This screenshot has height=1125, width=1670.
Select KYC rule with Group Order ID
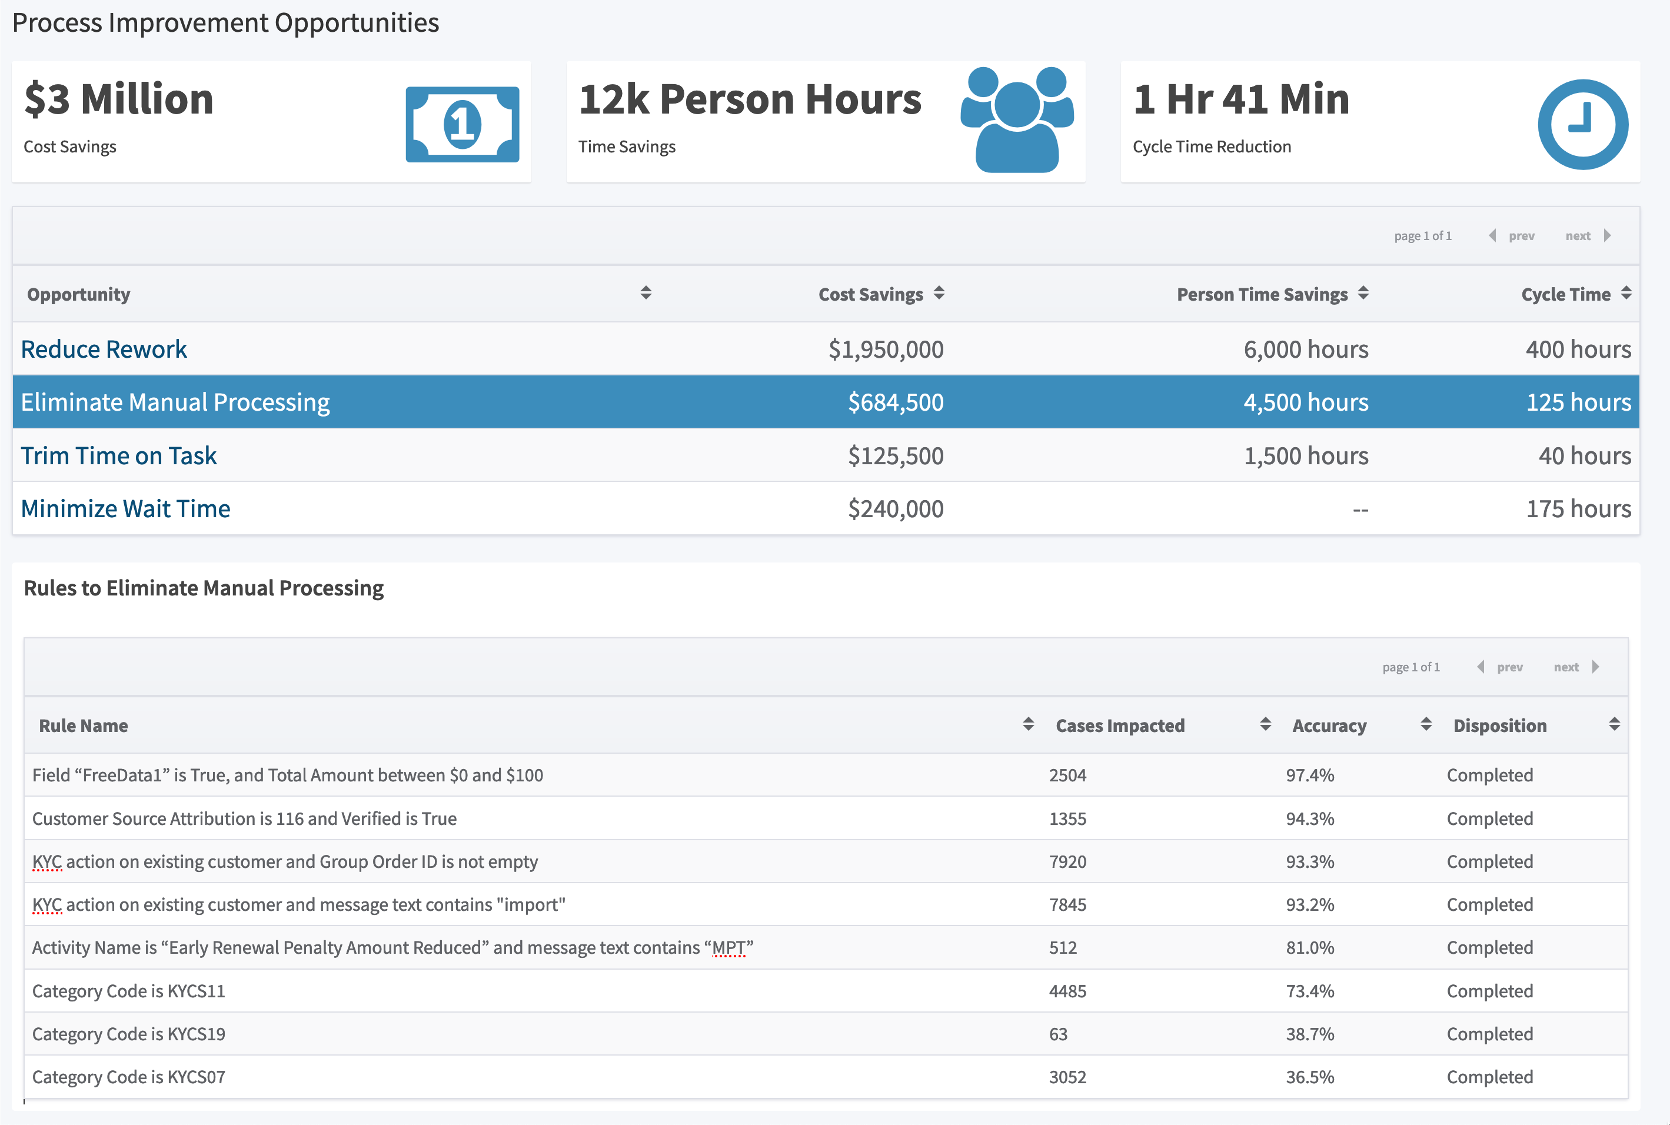tap(826, 861)
